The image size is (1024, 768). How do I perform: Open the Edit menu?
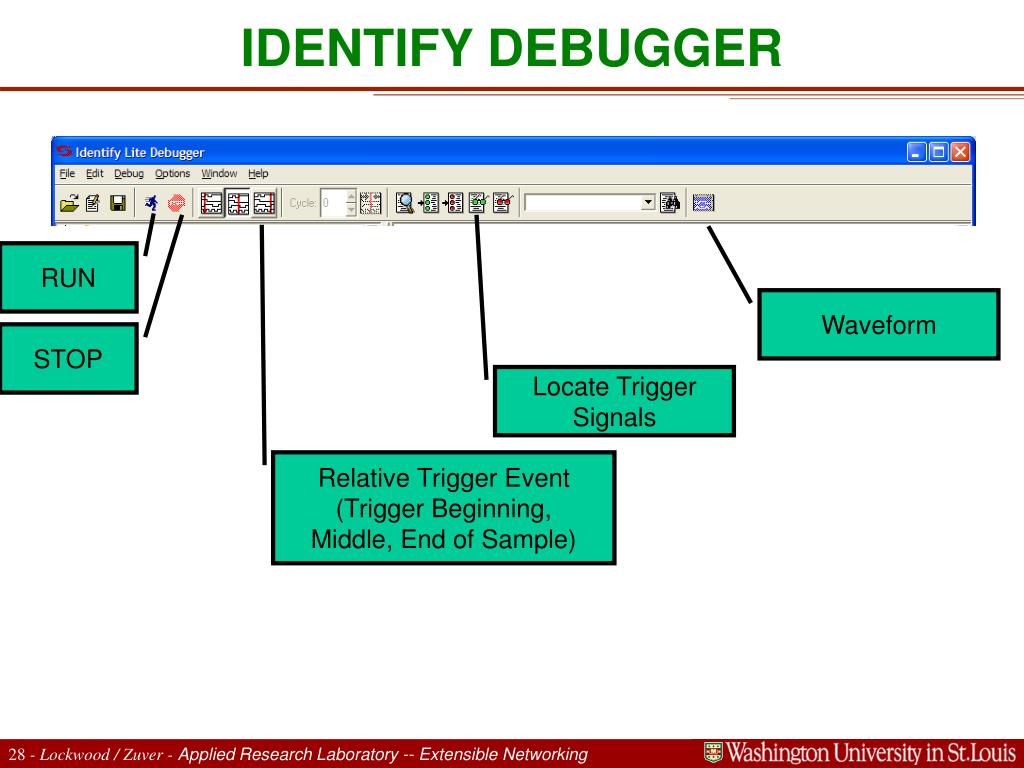(x=95, y=174)
